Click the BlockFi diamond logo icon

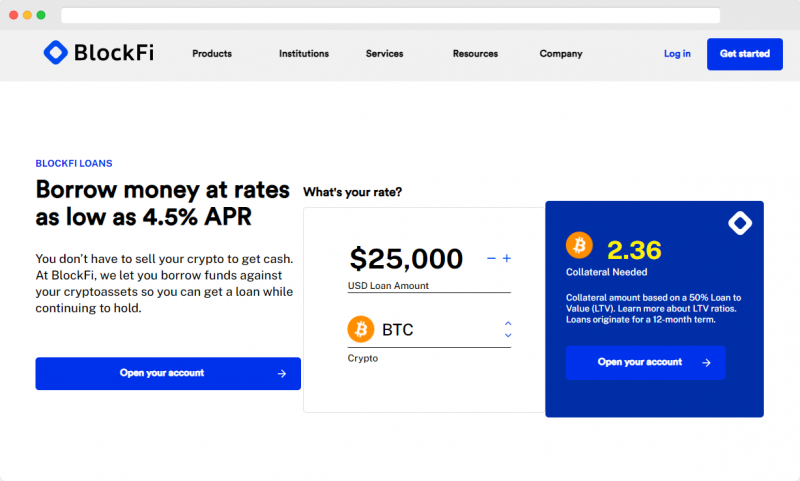click(56, 53)
